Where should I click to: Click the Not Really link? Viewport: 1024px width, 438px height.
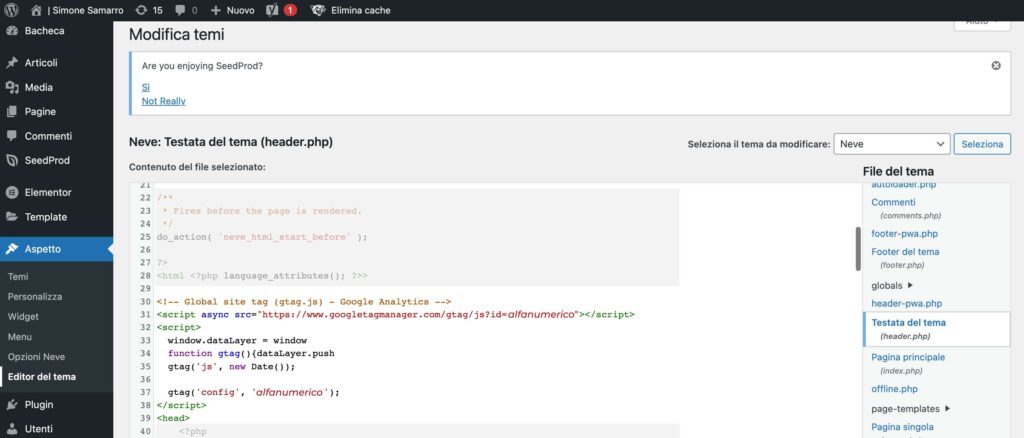tap(163, 101)
